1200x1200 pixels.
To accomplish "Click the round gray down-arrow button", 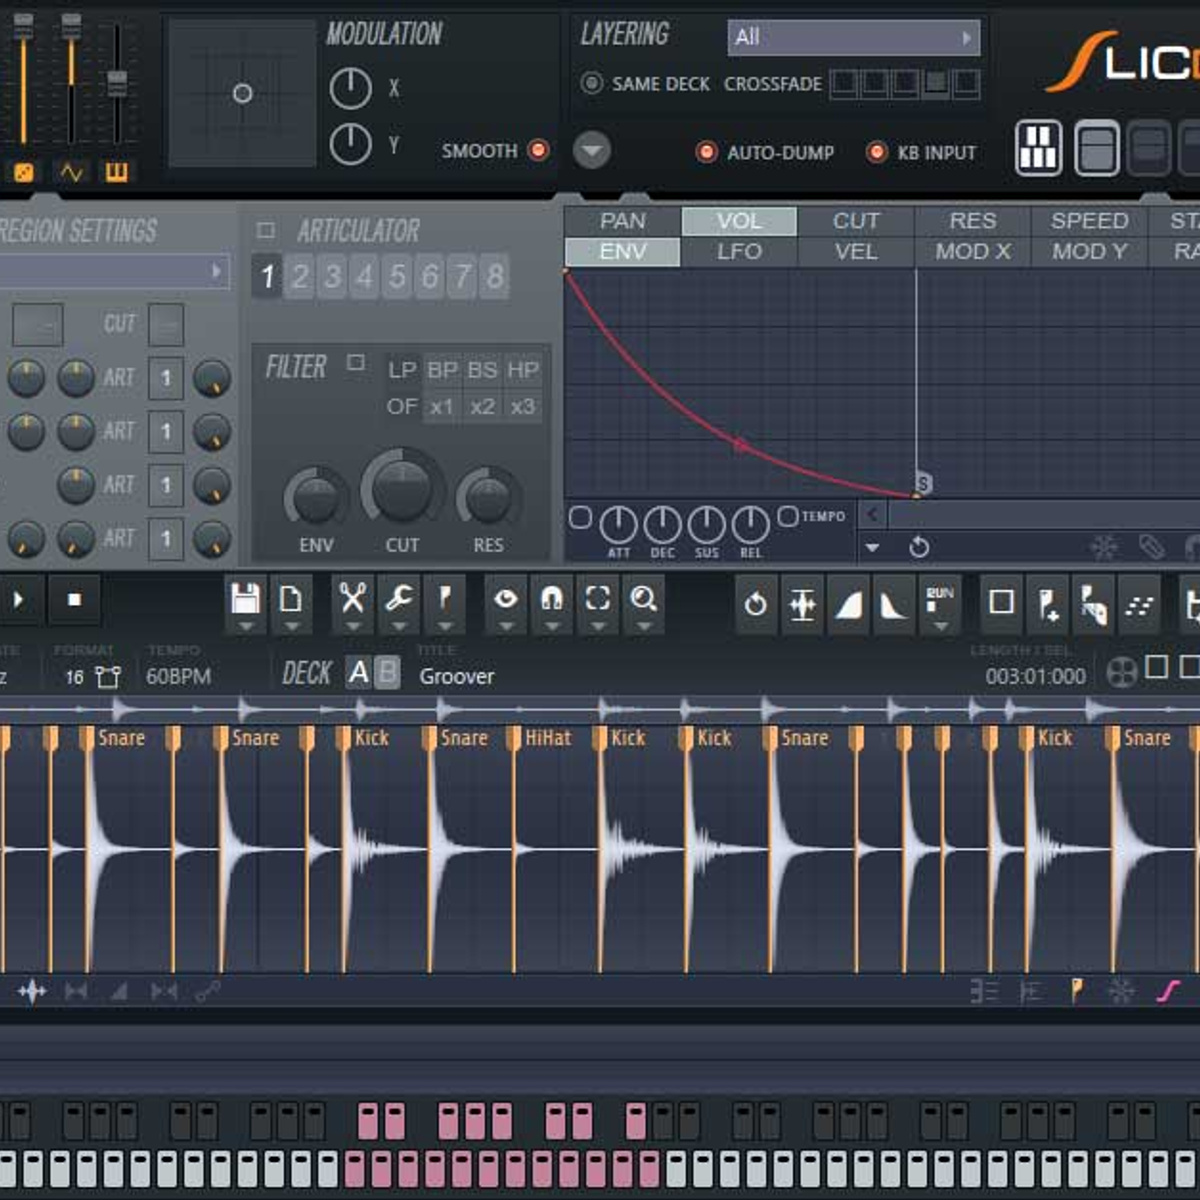I will pos(592,150).
